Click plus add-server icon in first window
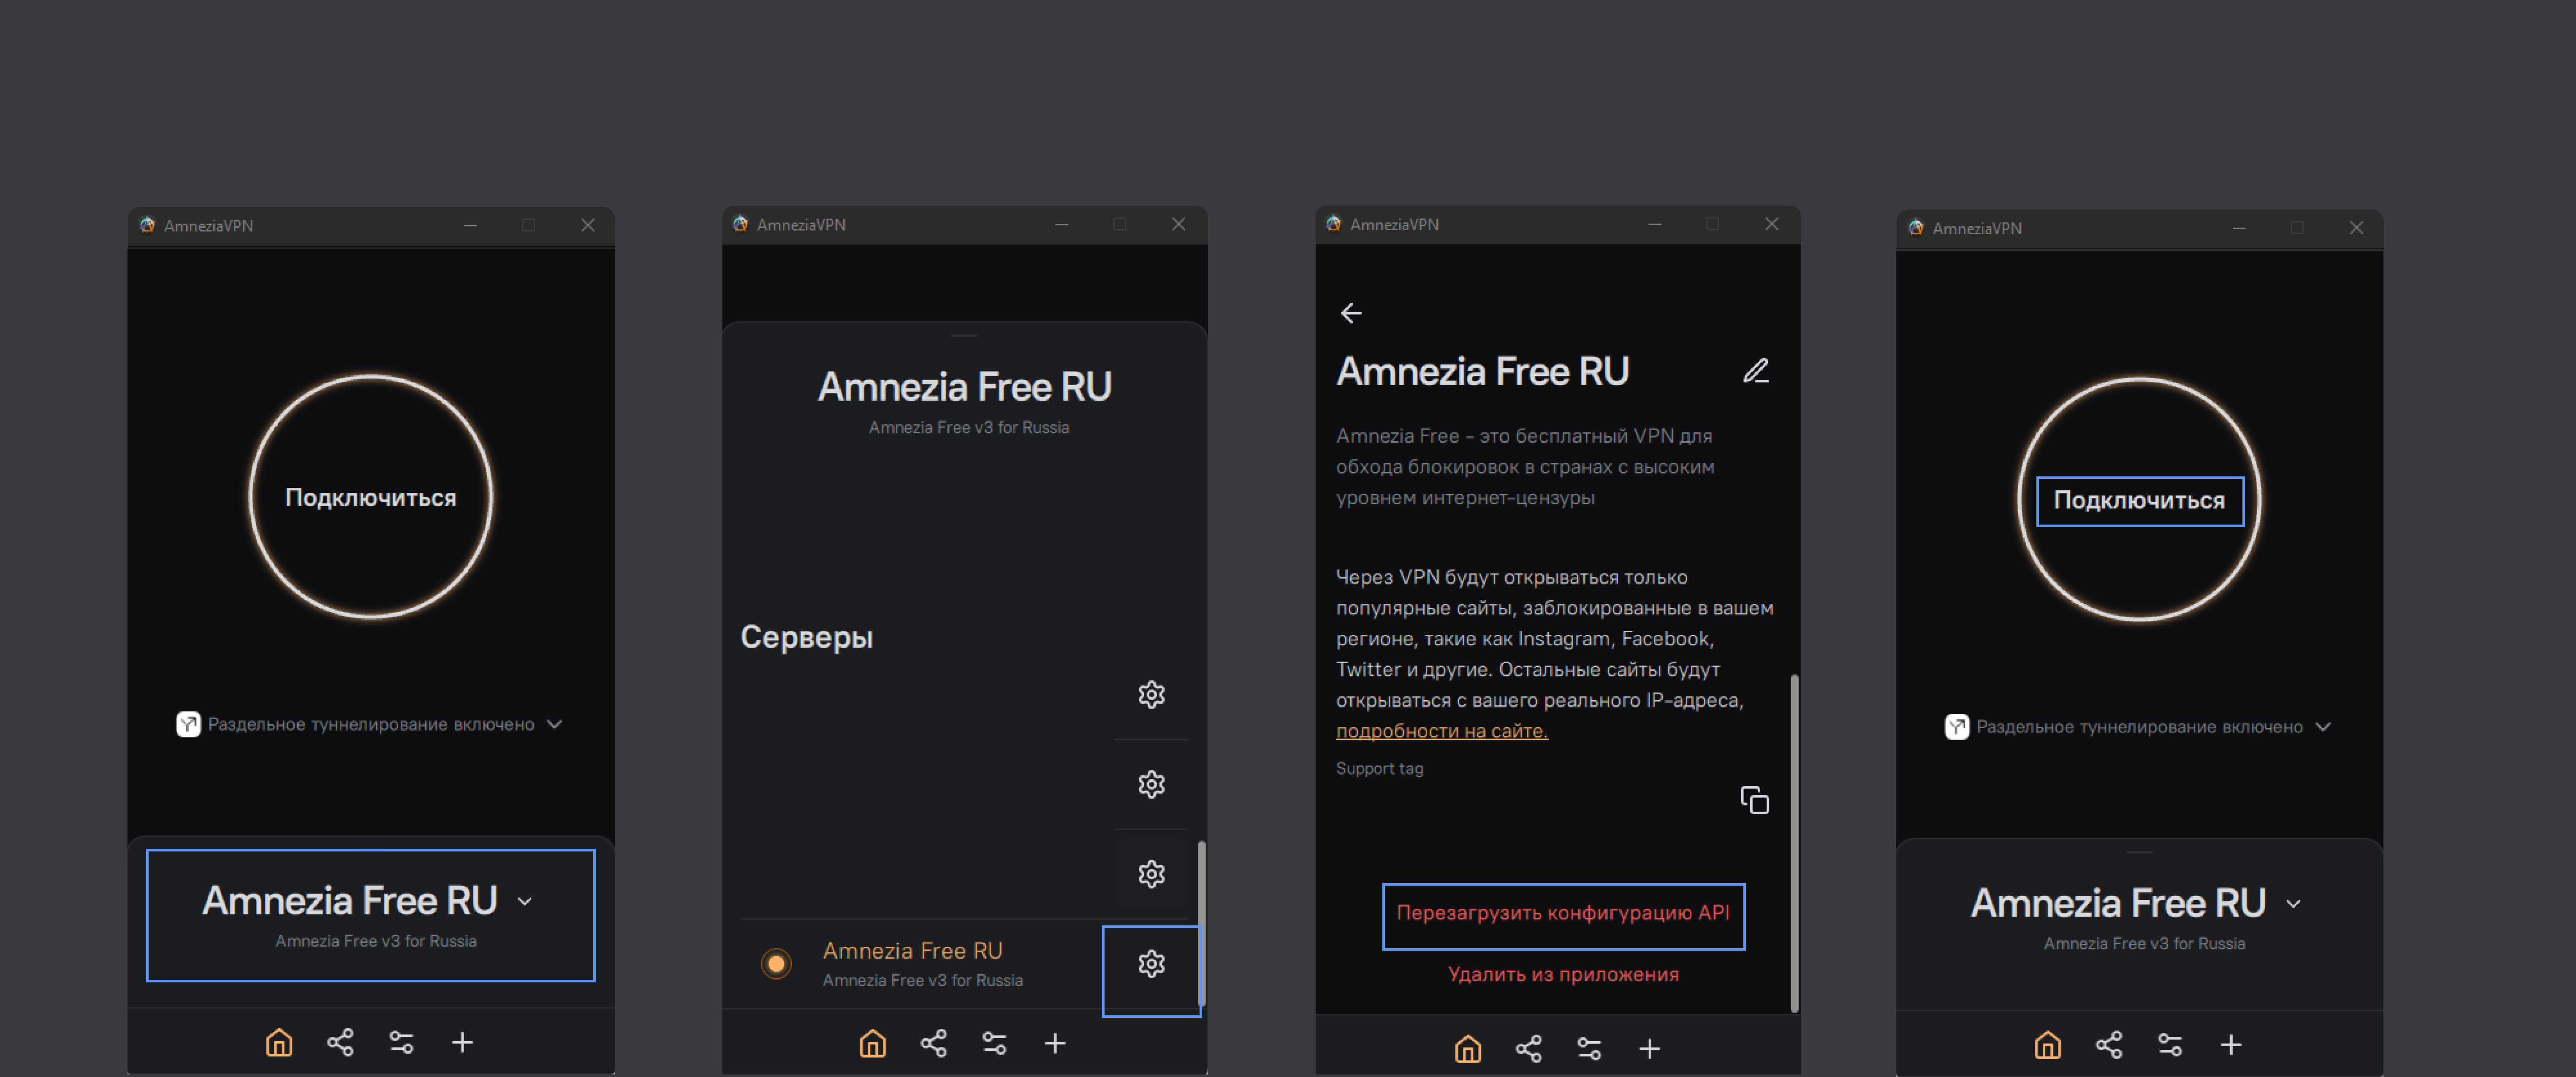 pos(462,1043)
